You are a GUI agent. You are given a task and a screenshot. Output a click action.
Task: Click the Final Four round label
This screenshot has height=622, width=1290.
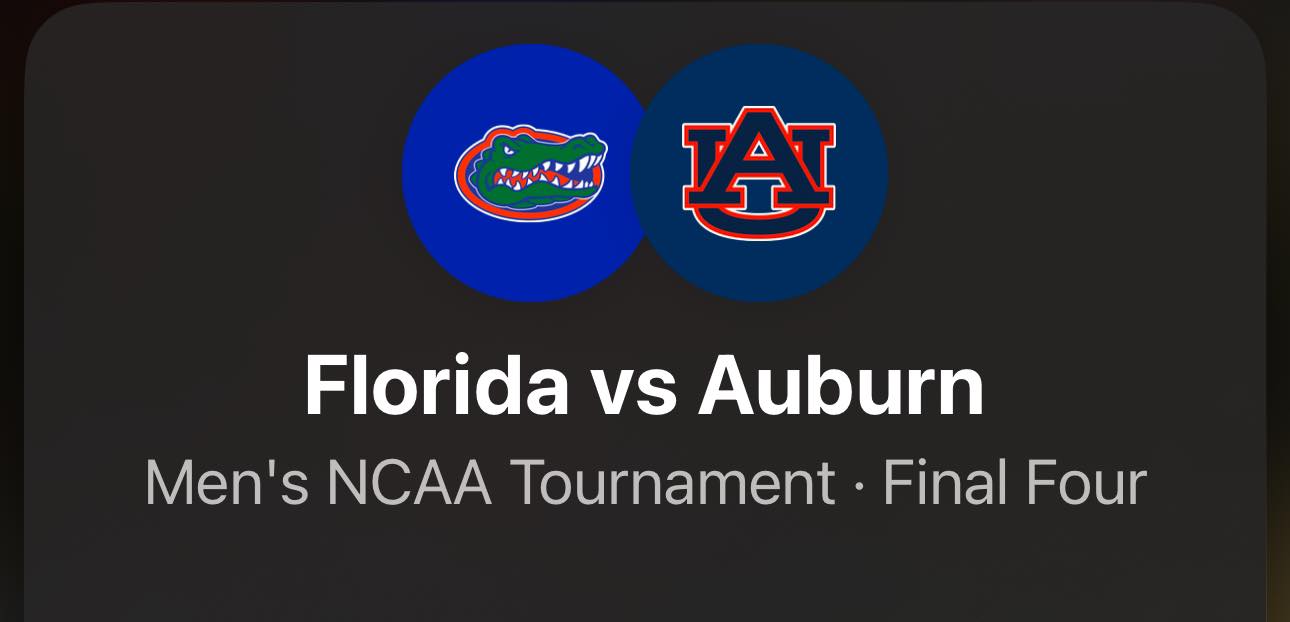(x=1015, y=484)
